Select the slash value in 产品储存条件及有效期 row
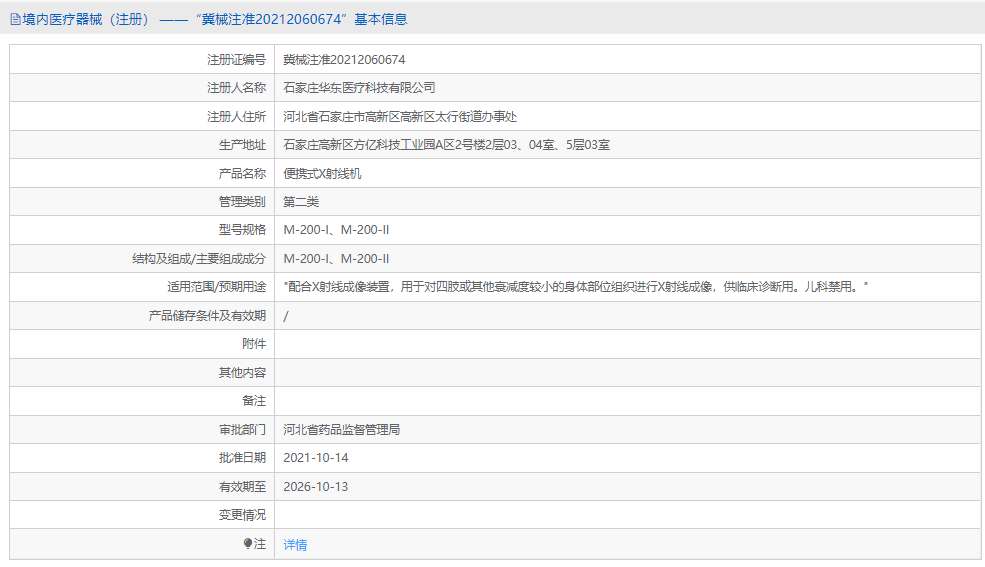Screen dimensions: 985x567 pos(286,316)
